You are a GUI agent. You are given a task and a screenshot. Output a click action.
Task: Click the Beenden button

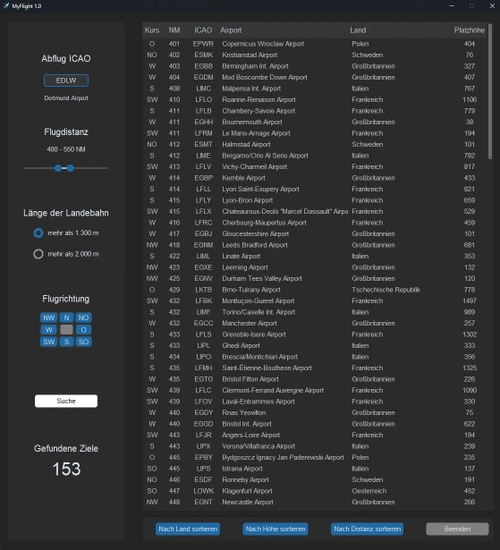pyautogui.click(x=457, y=529)
